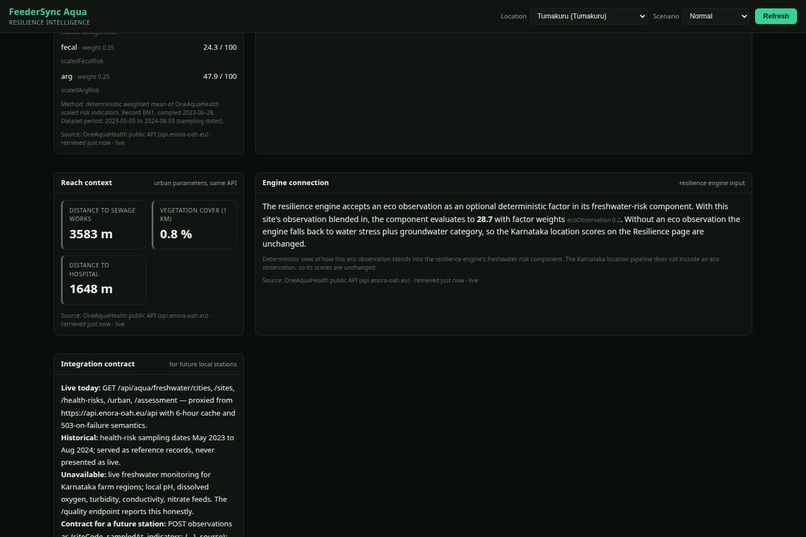Click the bold '28.7' component value

pos(484,219)
